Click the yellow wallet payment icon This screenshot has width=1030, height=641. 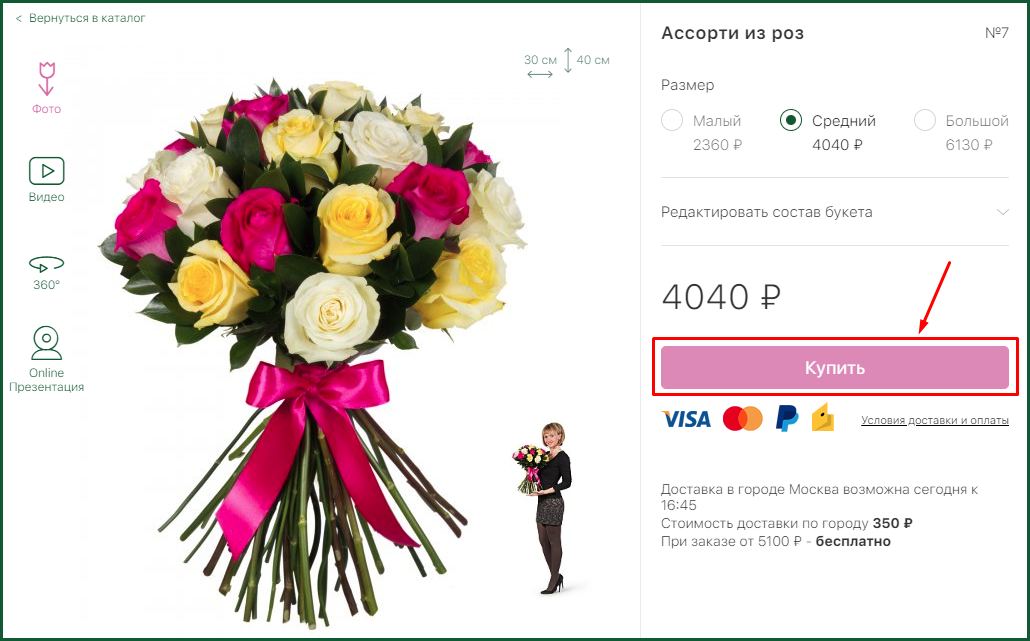822,418
